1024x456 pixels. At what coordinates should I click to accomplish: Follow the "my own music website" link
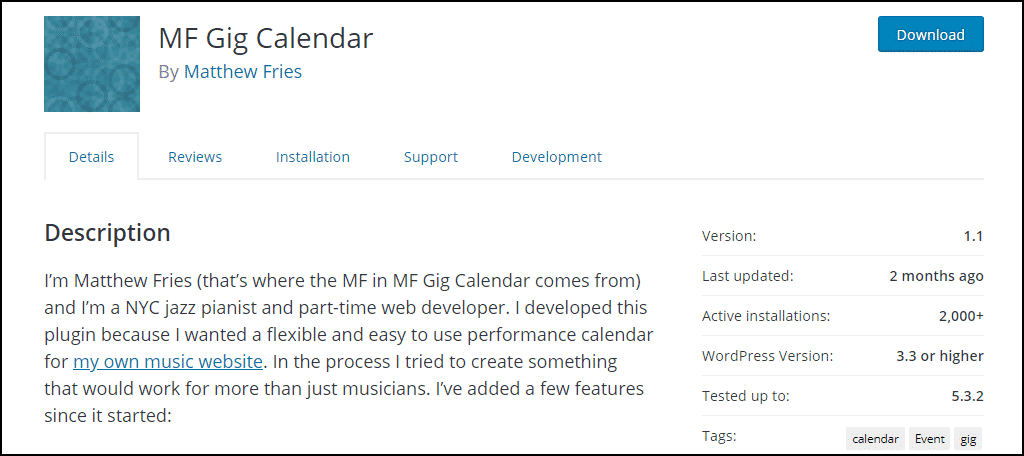168,361
